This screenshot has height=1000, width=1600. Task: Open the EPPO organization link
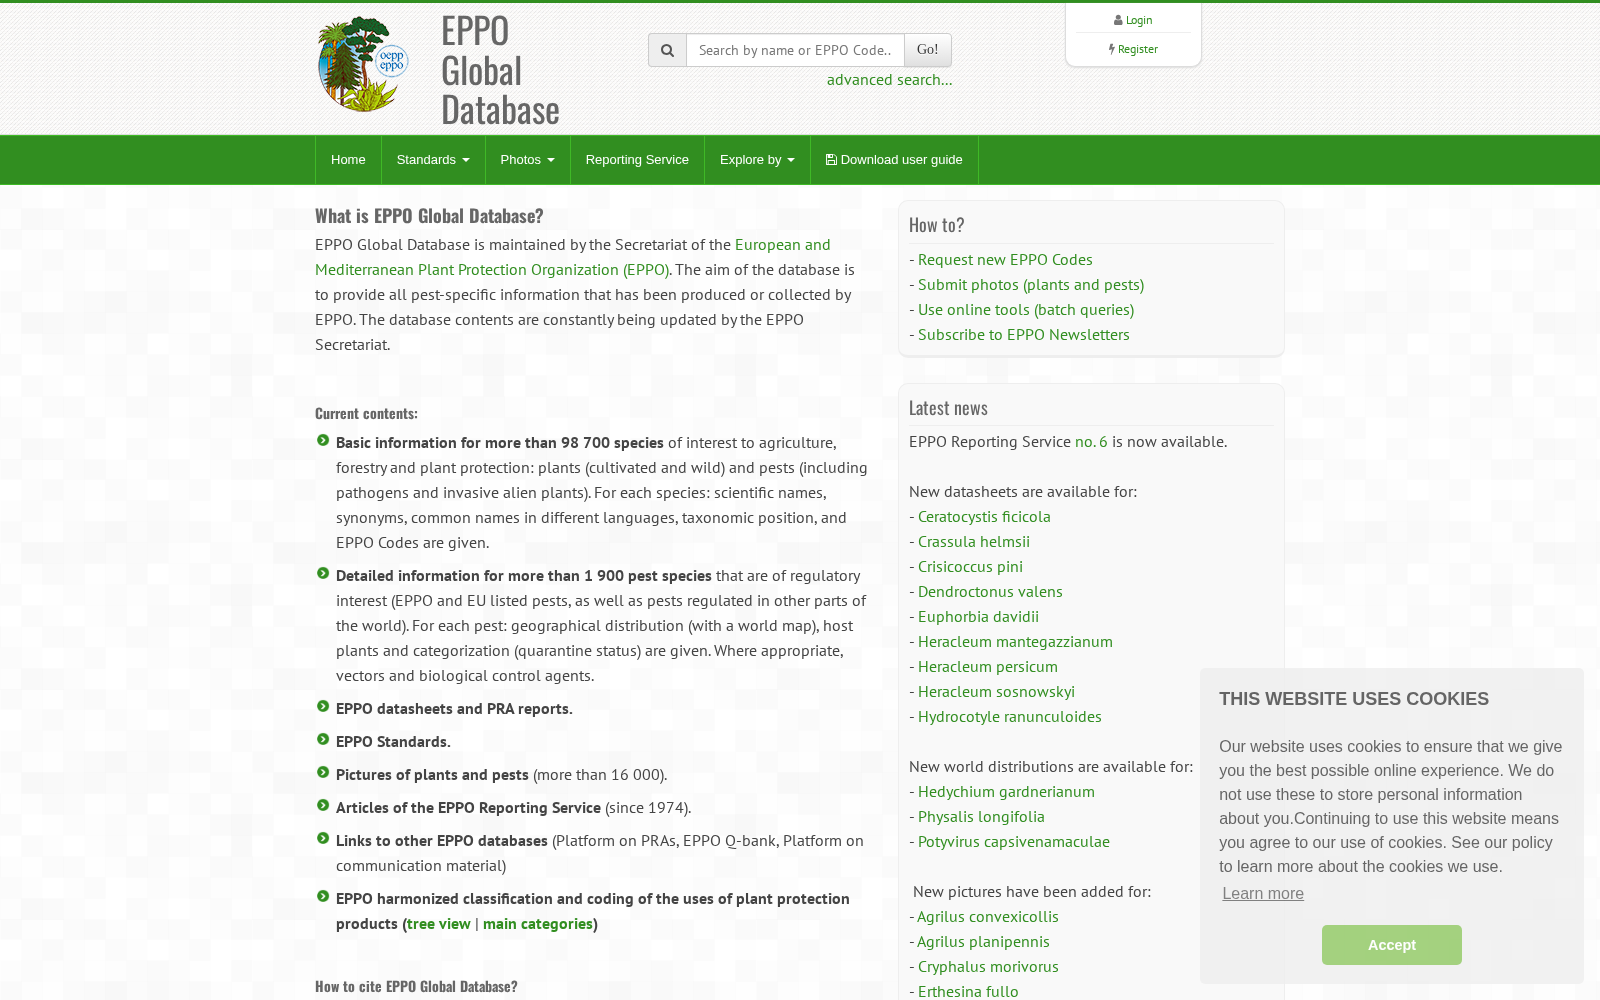572,257
